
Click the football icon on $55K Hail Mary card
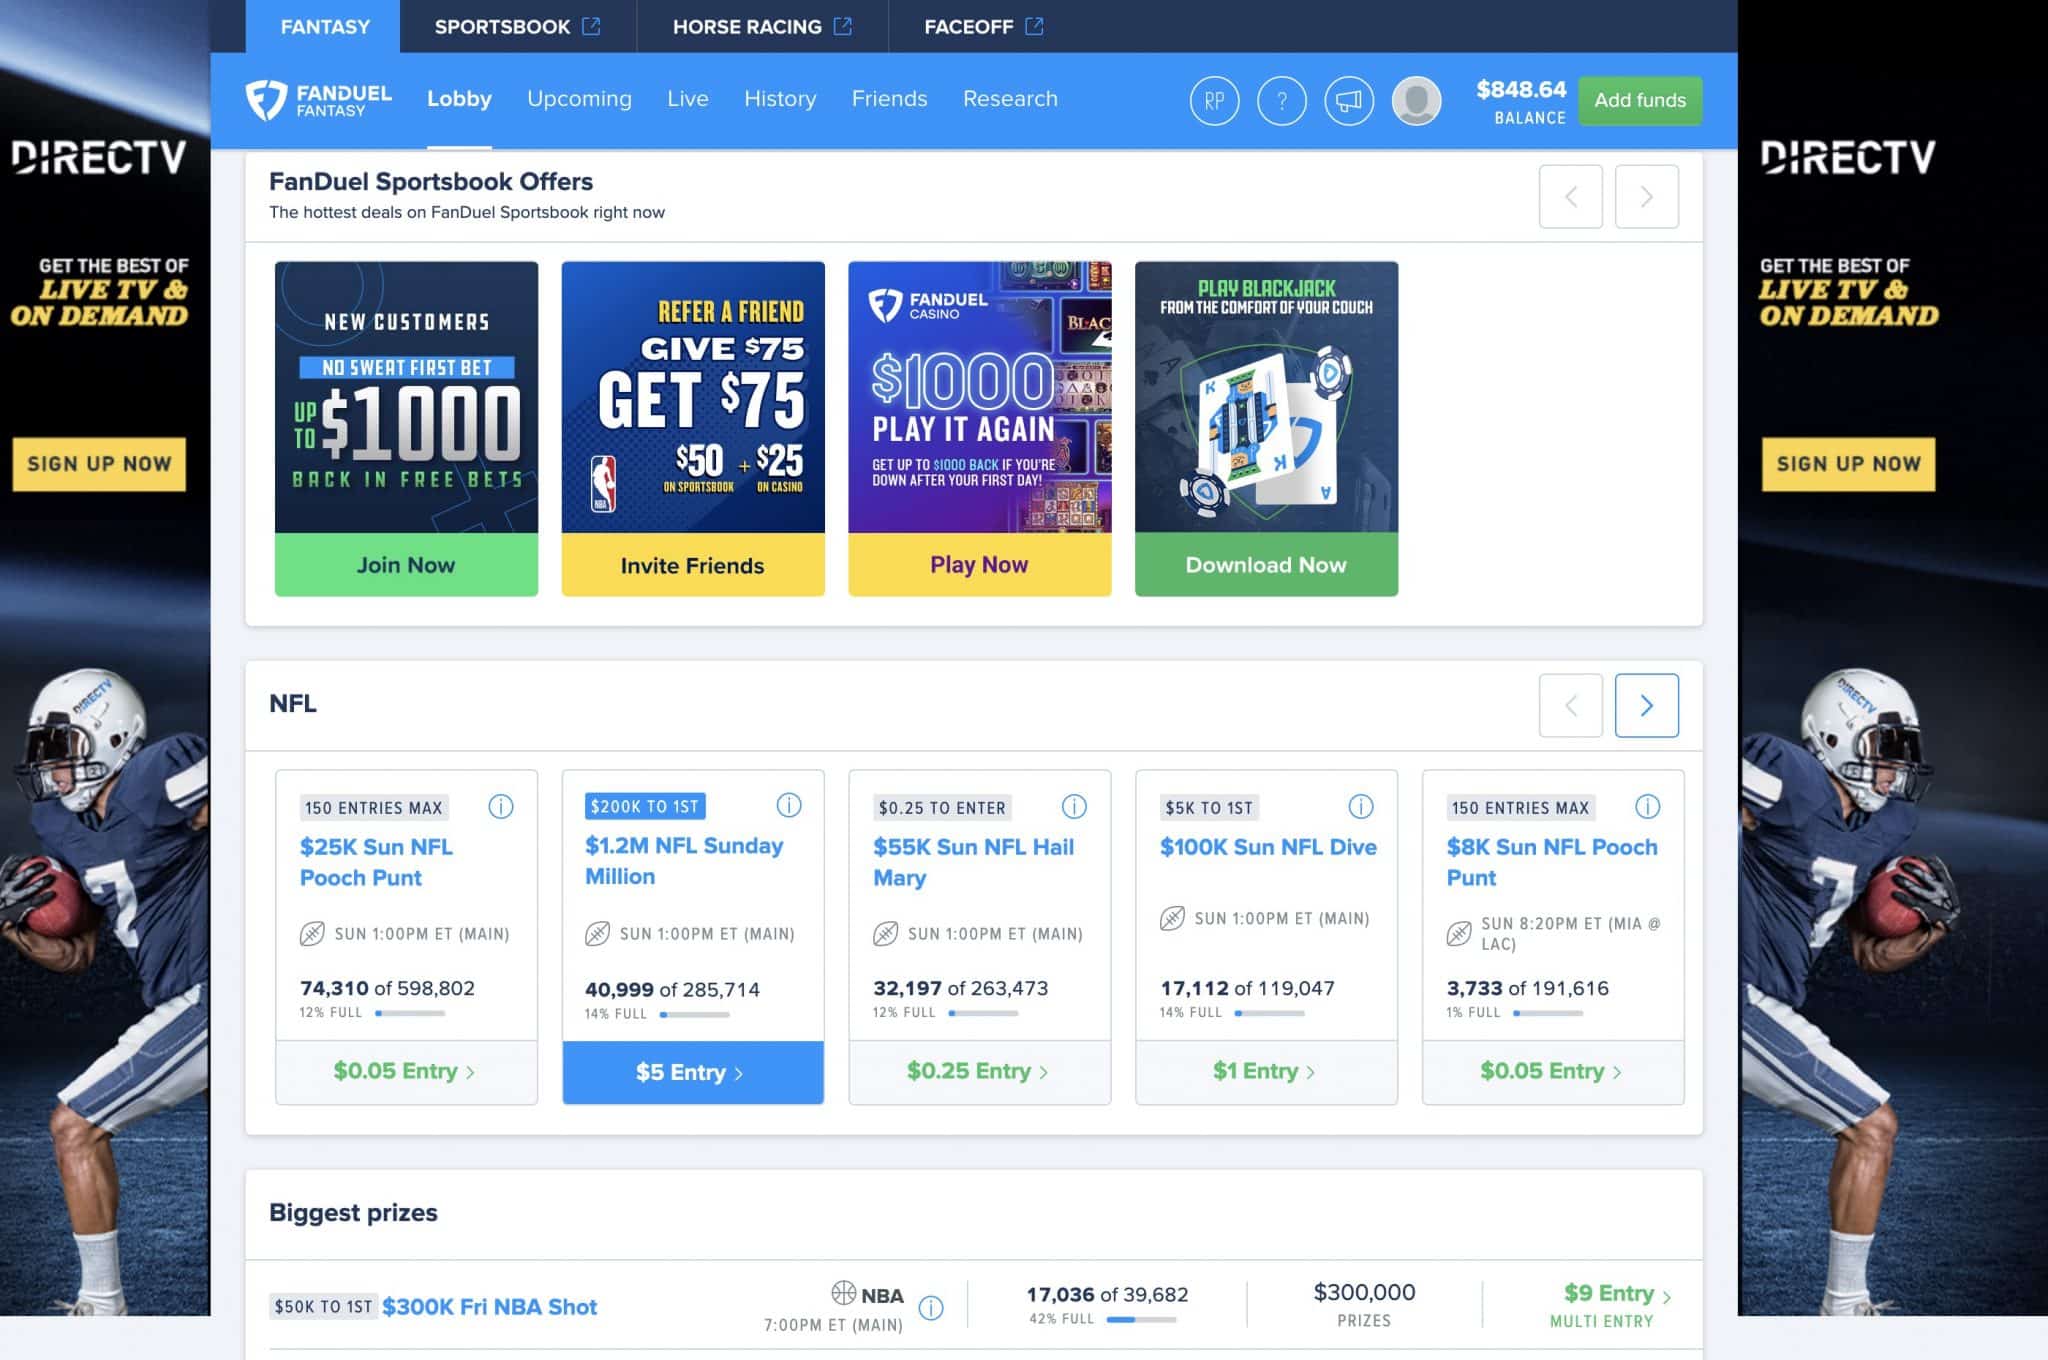click(885, 934)
